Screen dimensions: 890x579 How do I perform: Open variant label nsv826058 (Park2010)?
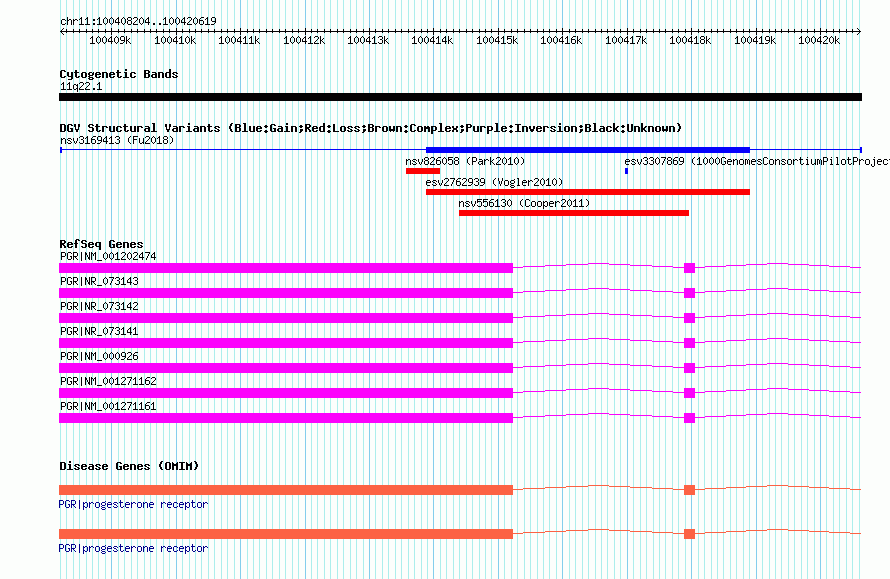(x=465, y=161)
